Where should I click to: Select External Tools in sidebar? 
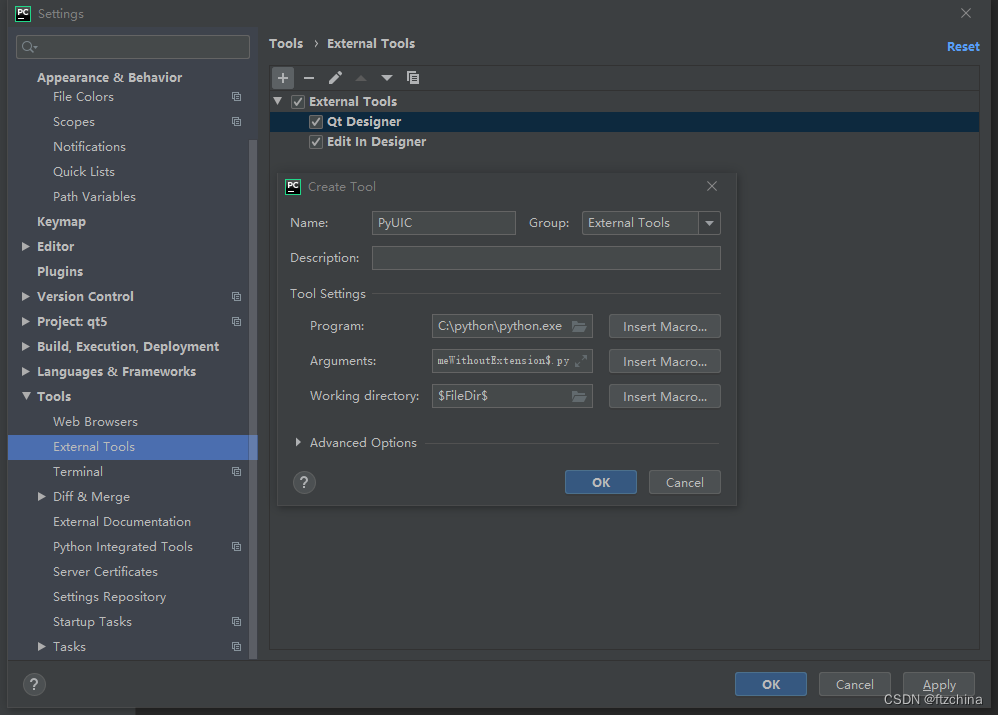132,447
